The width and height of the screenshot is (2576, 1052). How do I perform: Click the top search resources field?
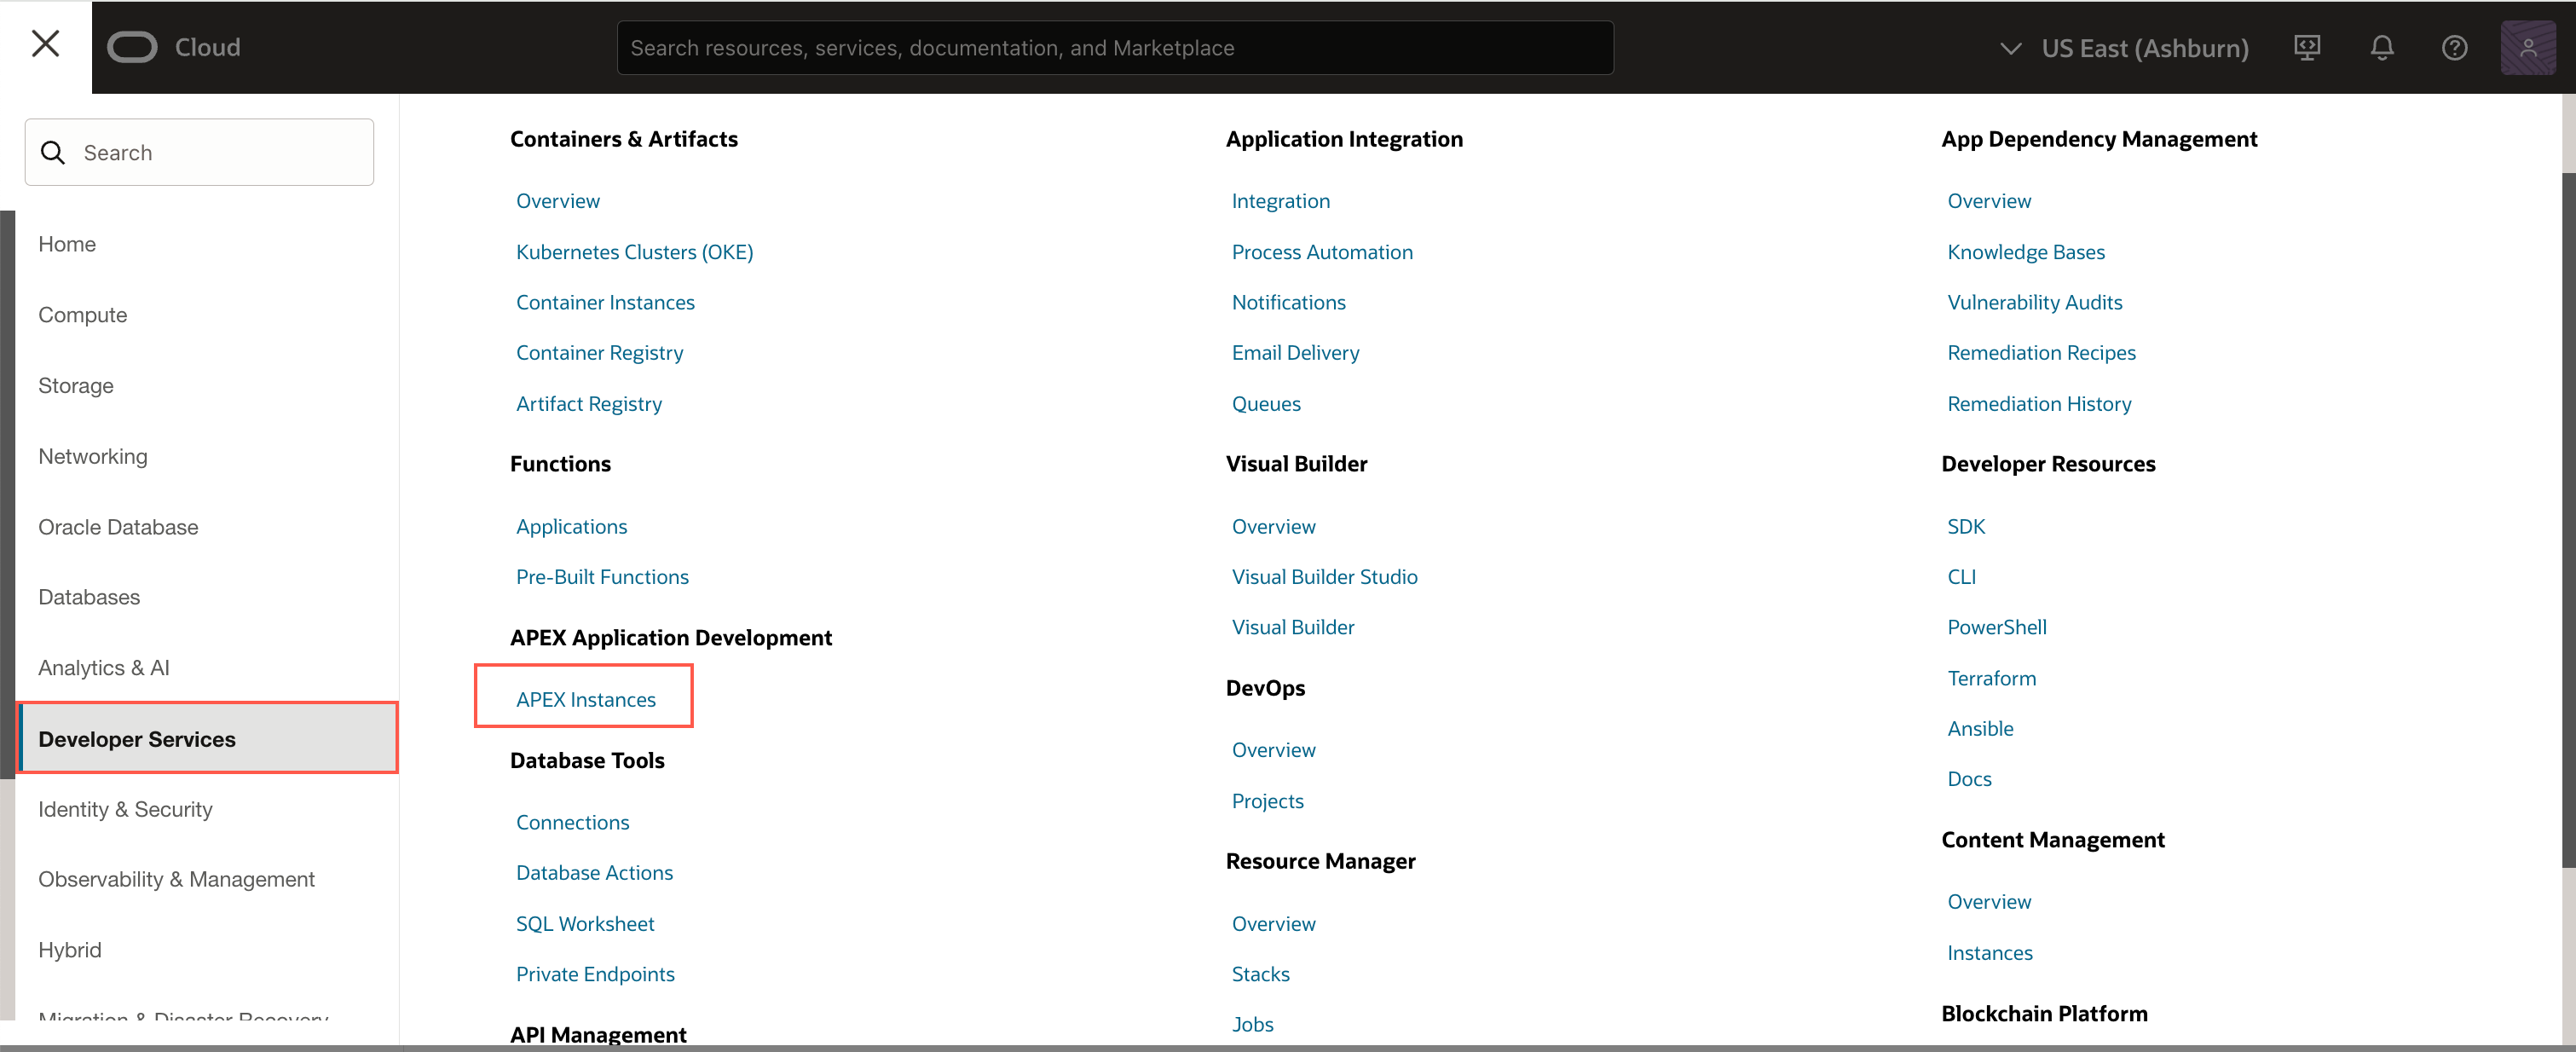(1114, 48)
